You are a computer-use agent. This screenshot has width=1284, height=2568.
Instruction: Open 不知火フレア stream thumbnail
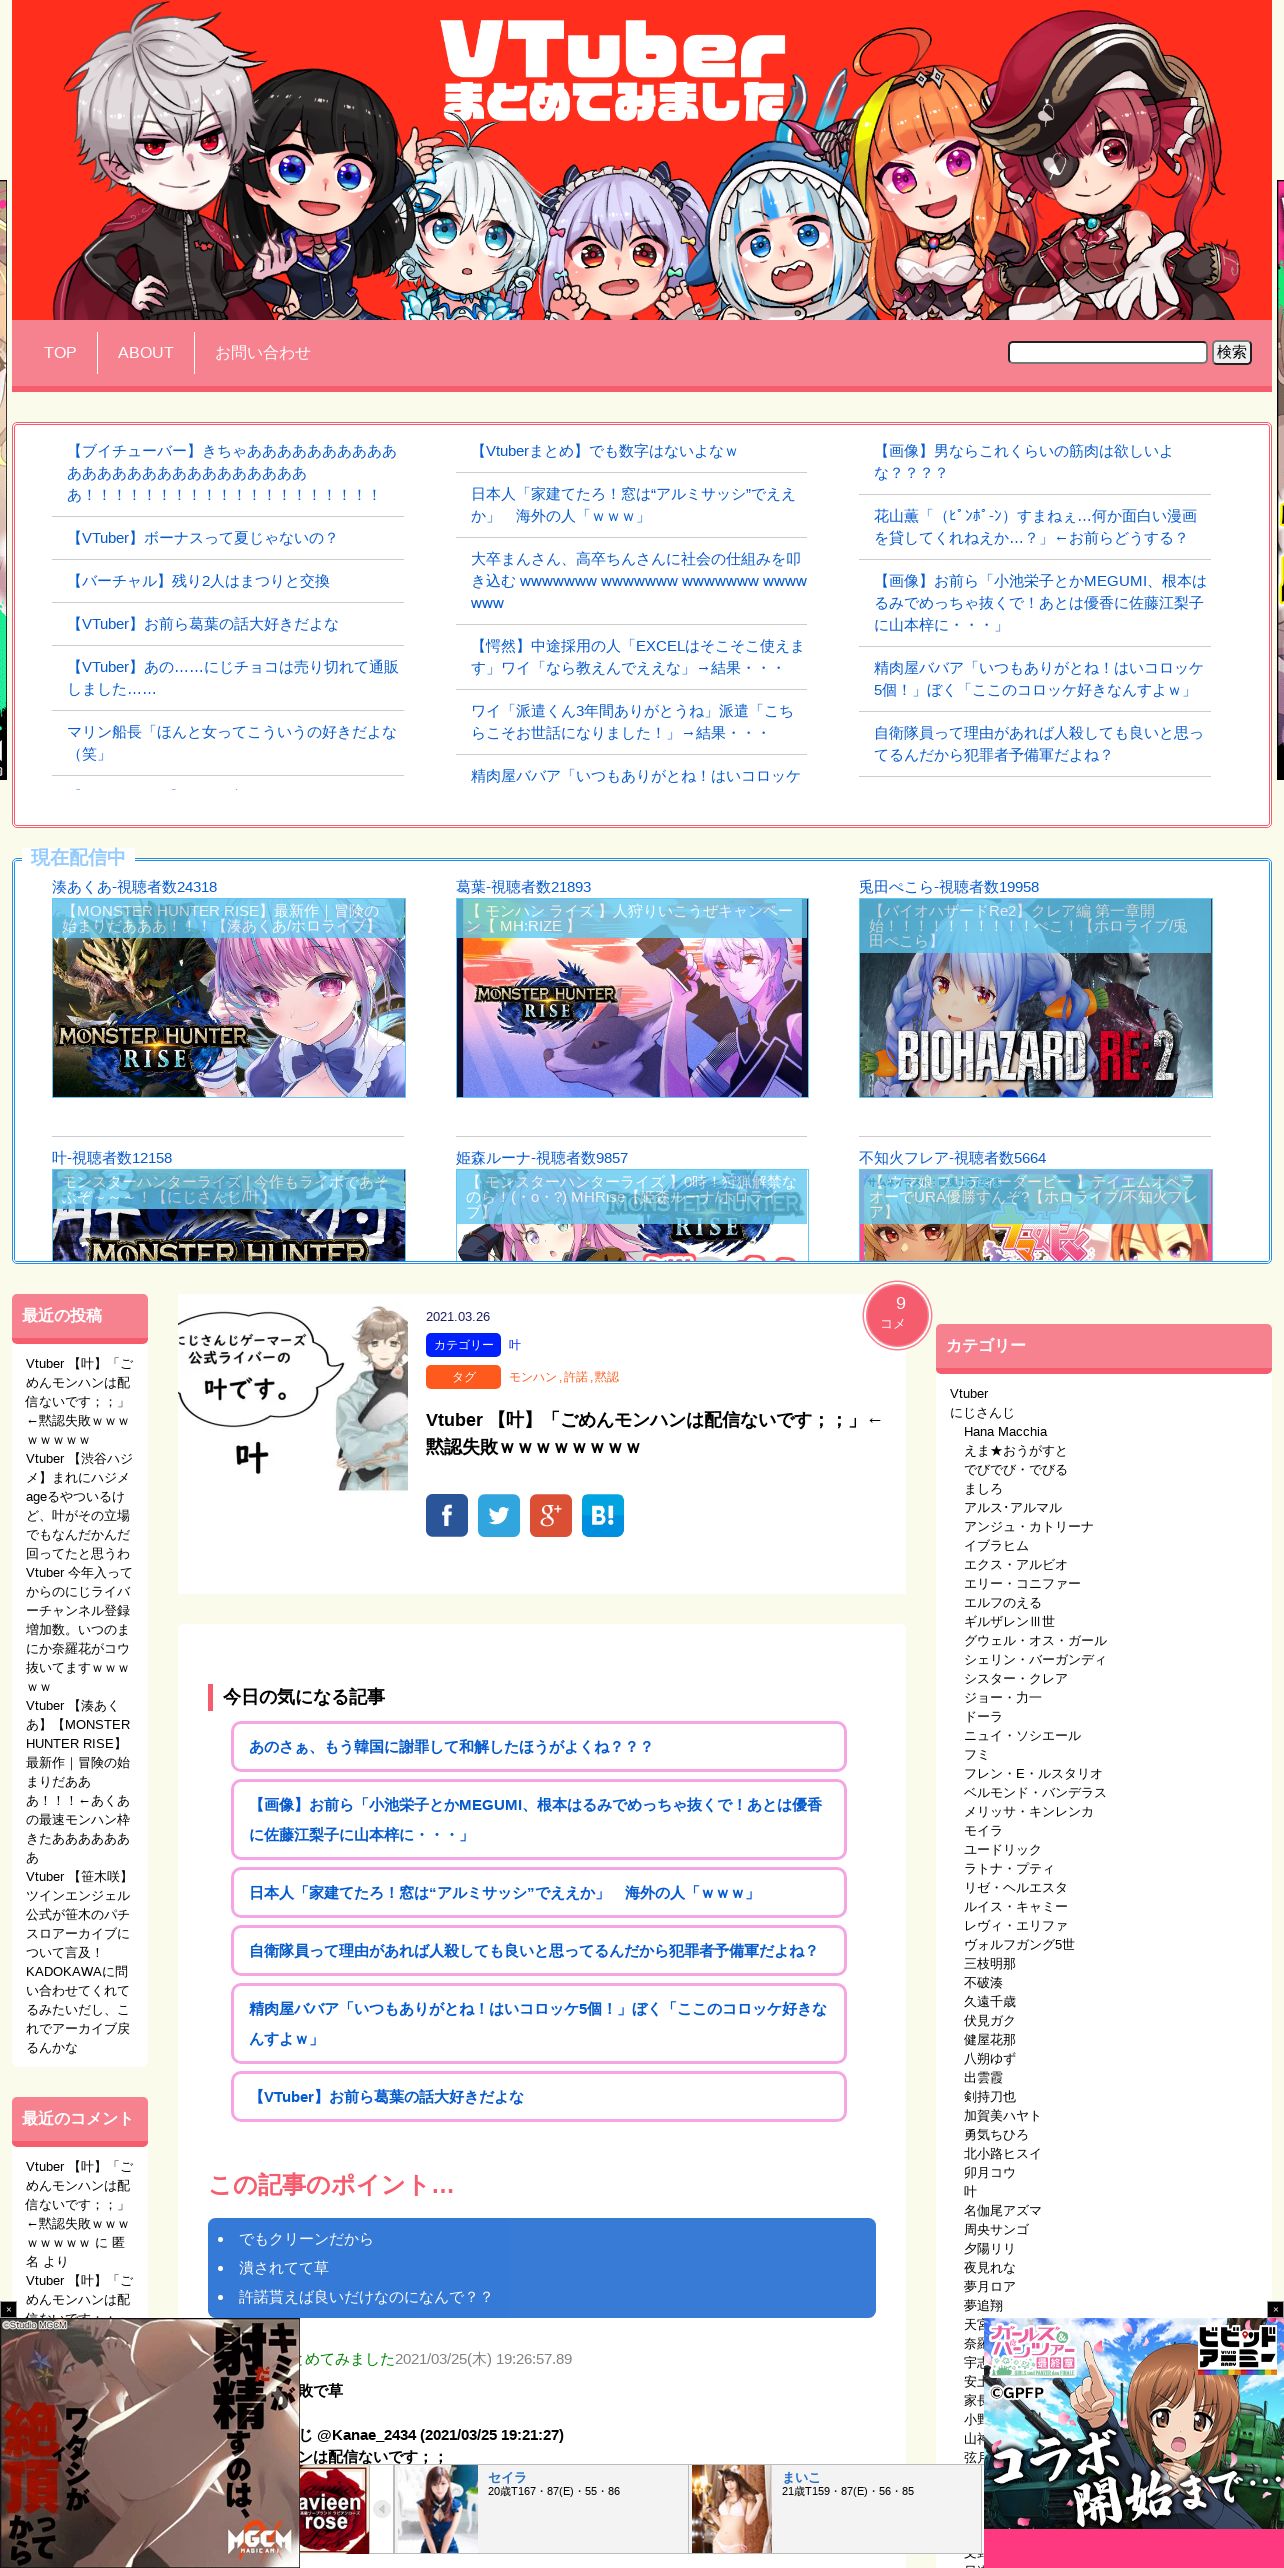point(1035,1215)
